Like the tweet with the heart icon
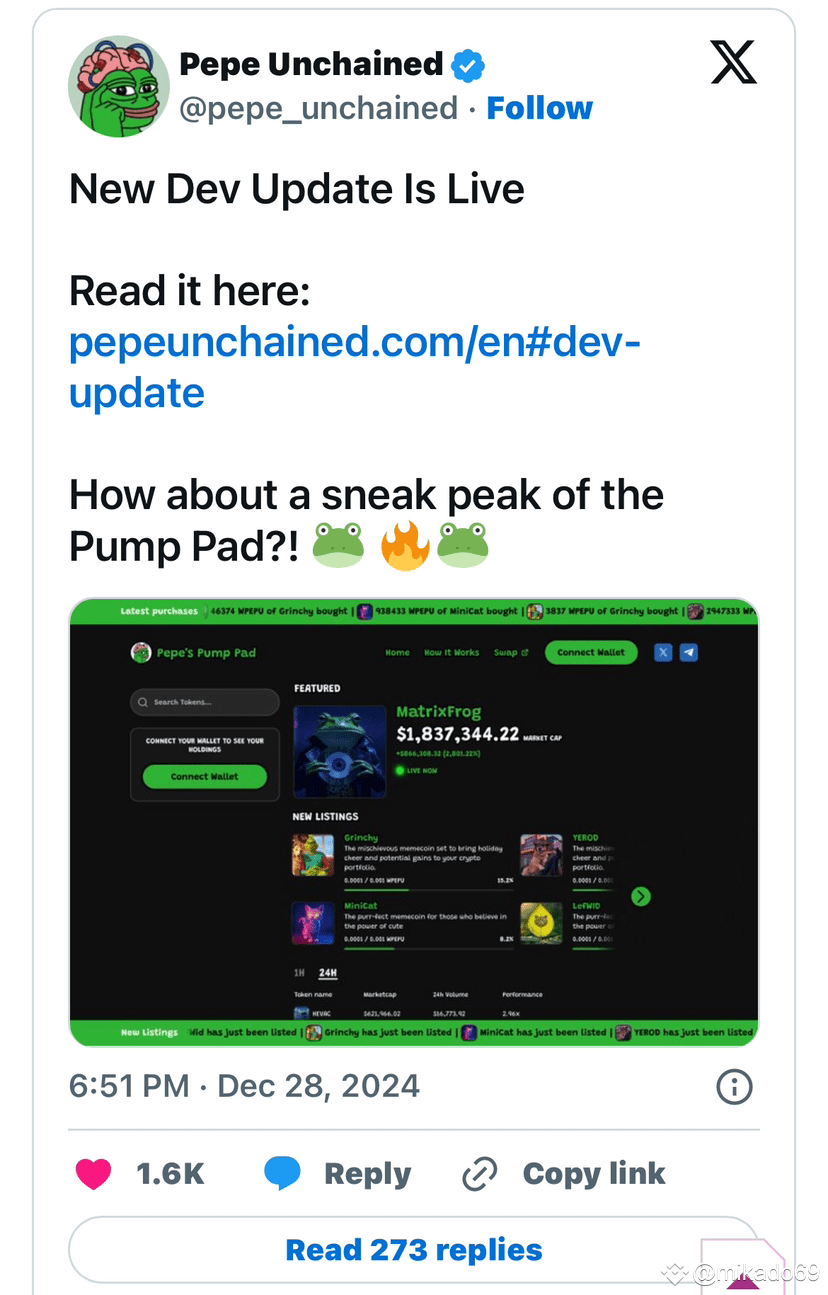The height and width of the screenshot is (1295, 828). click(93, 1173)
